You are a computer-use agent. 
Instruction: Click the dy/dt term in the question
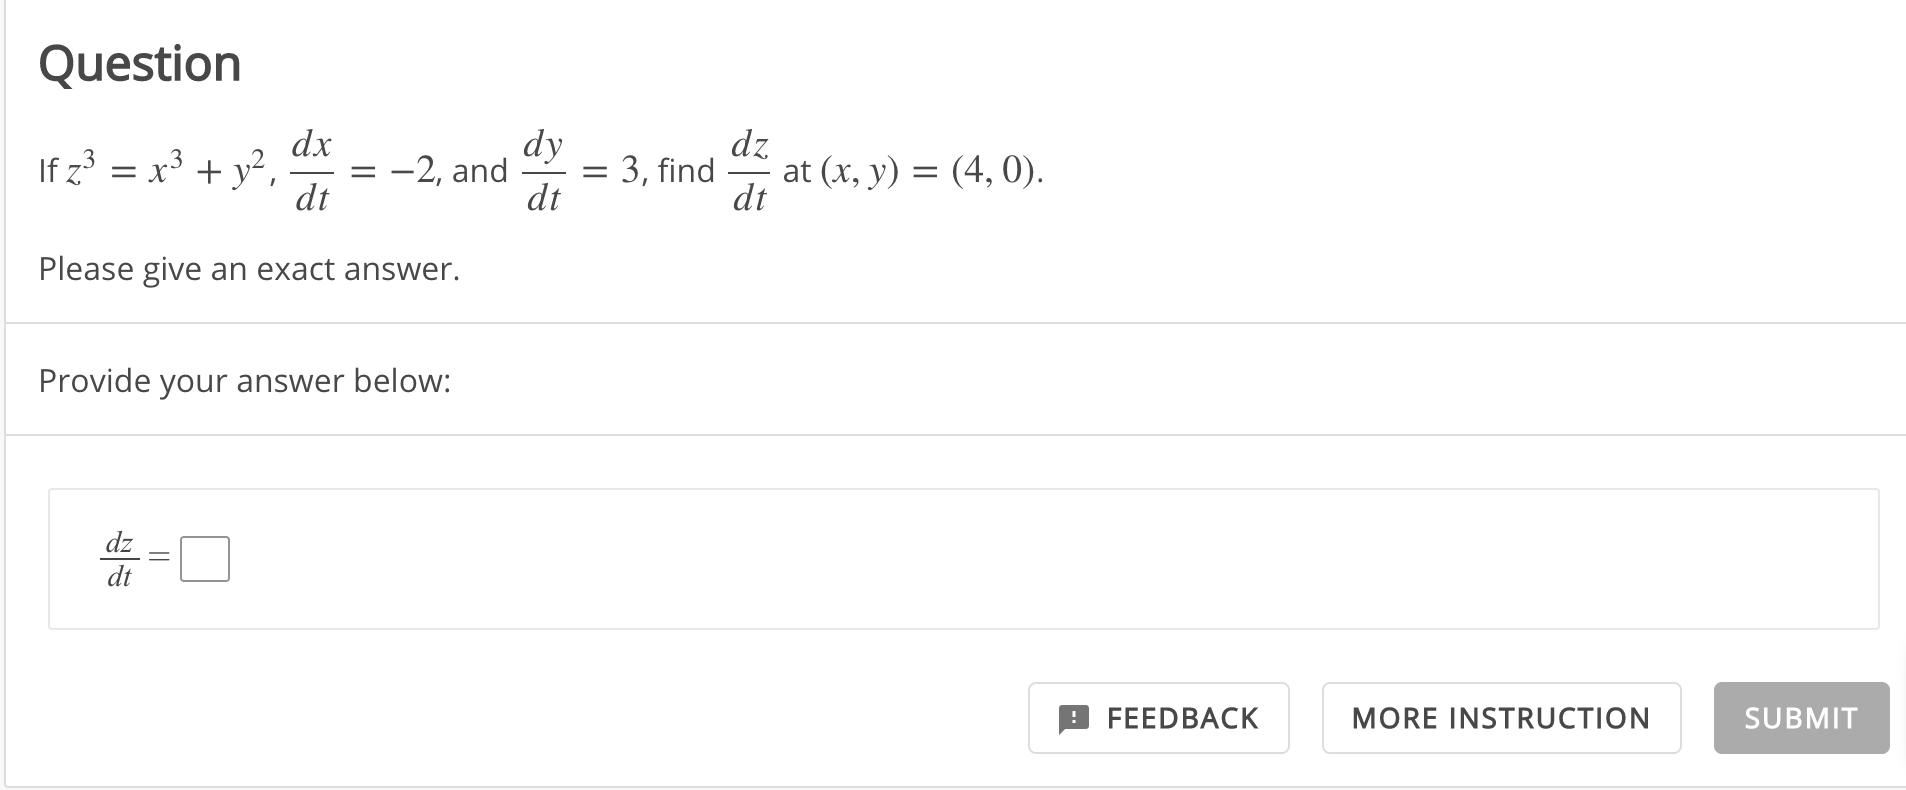click(x=544, y=170)
